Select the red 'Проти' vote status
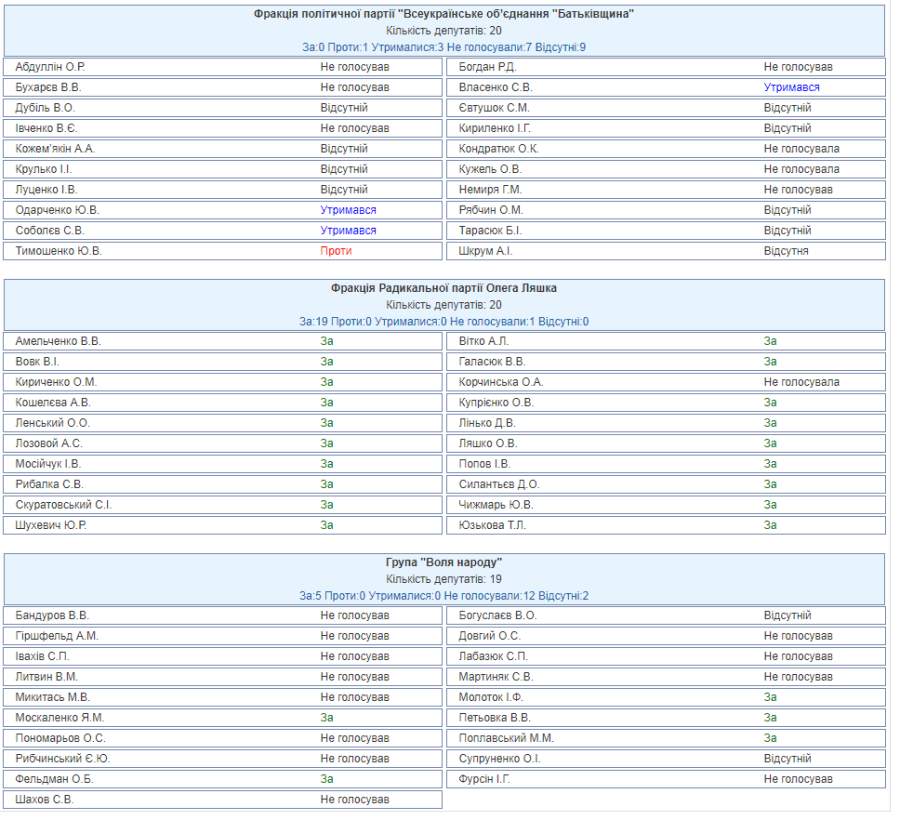 click(x=336, y=251)
